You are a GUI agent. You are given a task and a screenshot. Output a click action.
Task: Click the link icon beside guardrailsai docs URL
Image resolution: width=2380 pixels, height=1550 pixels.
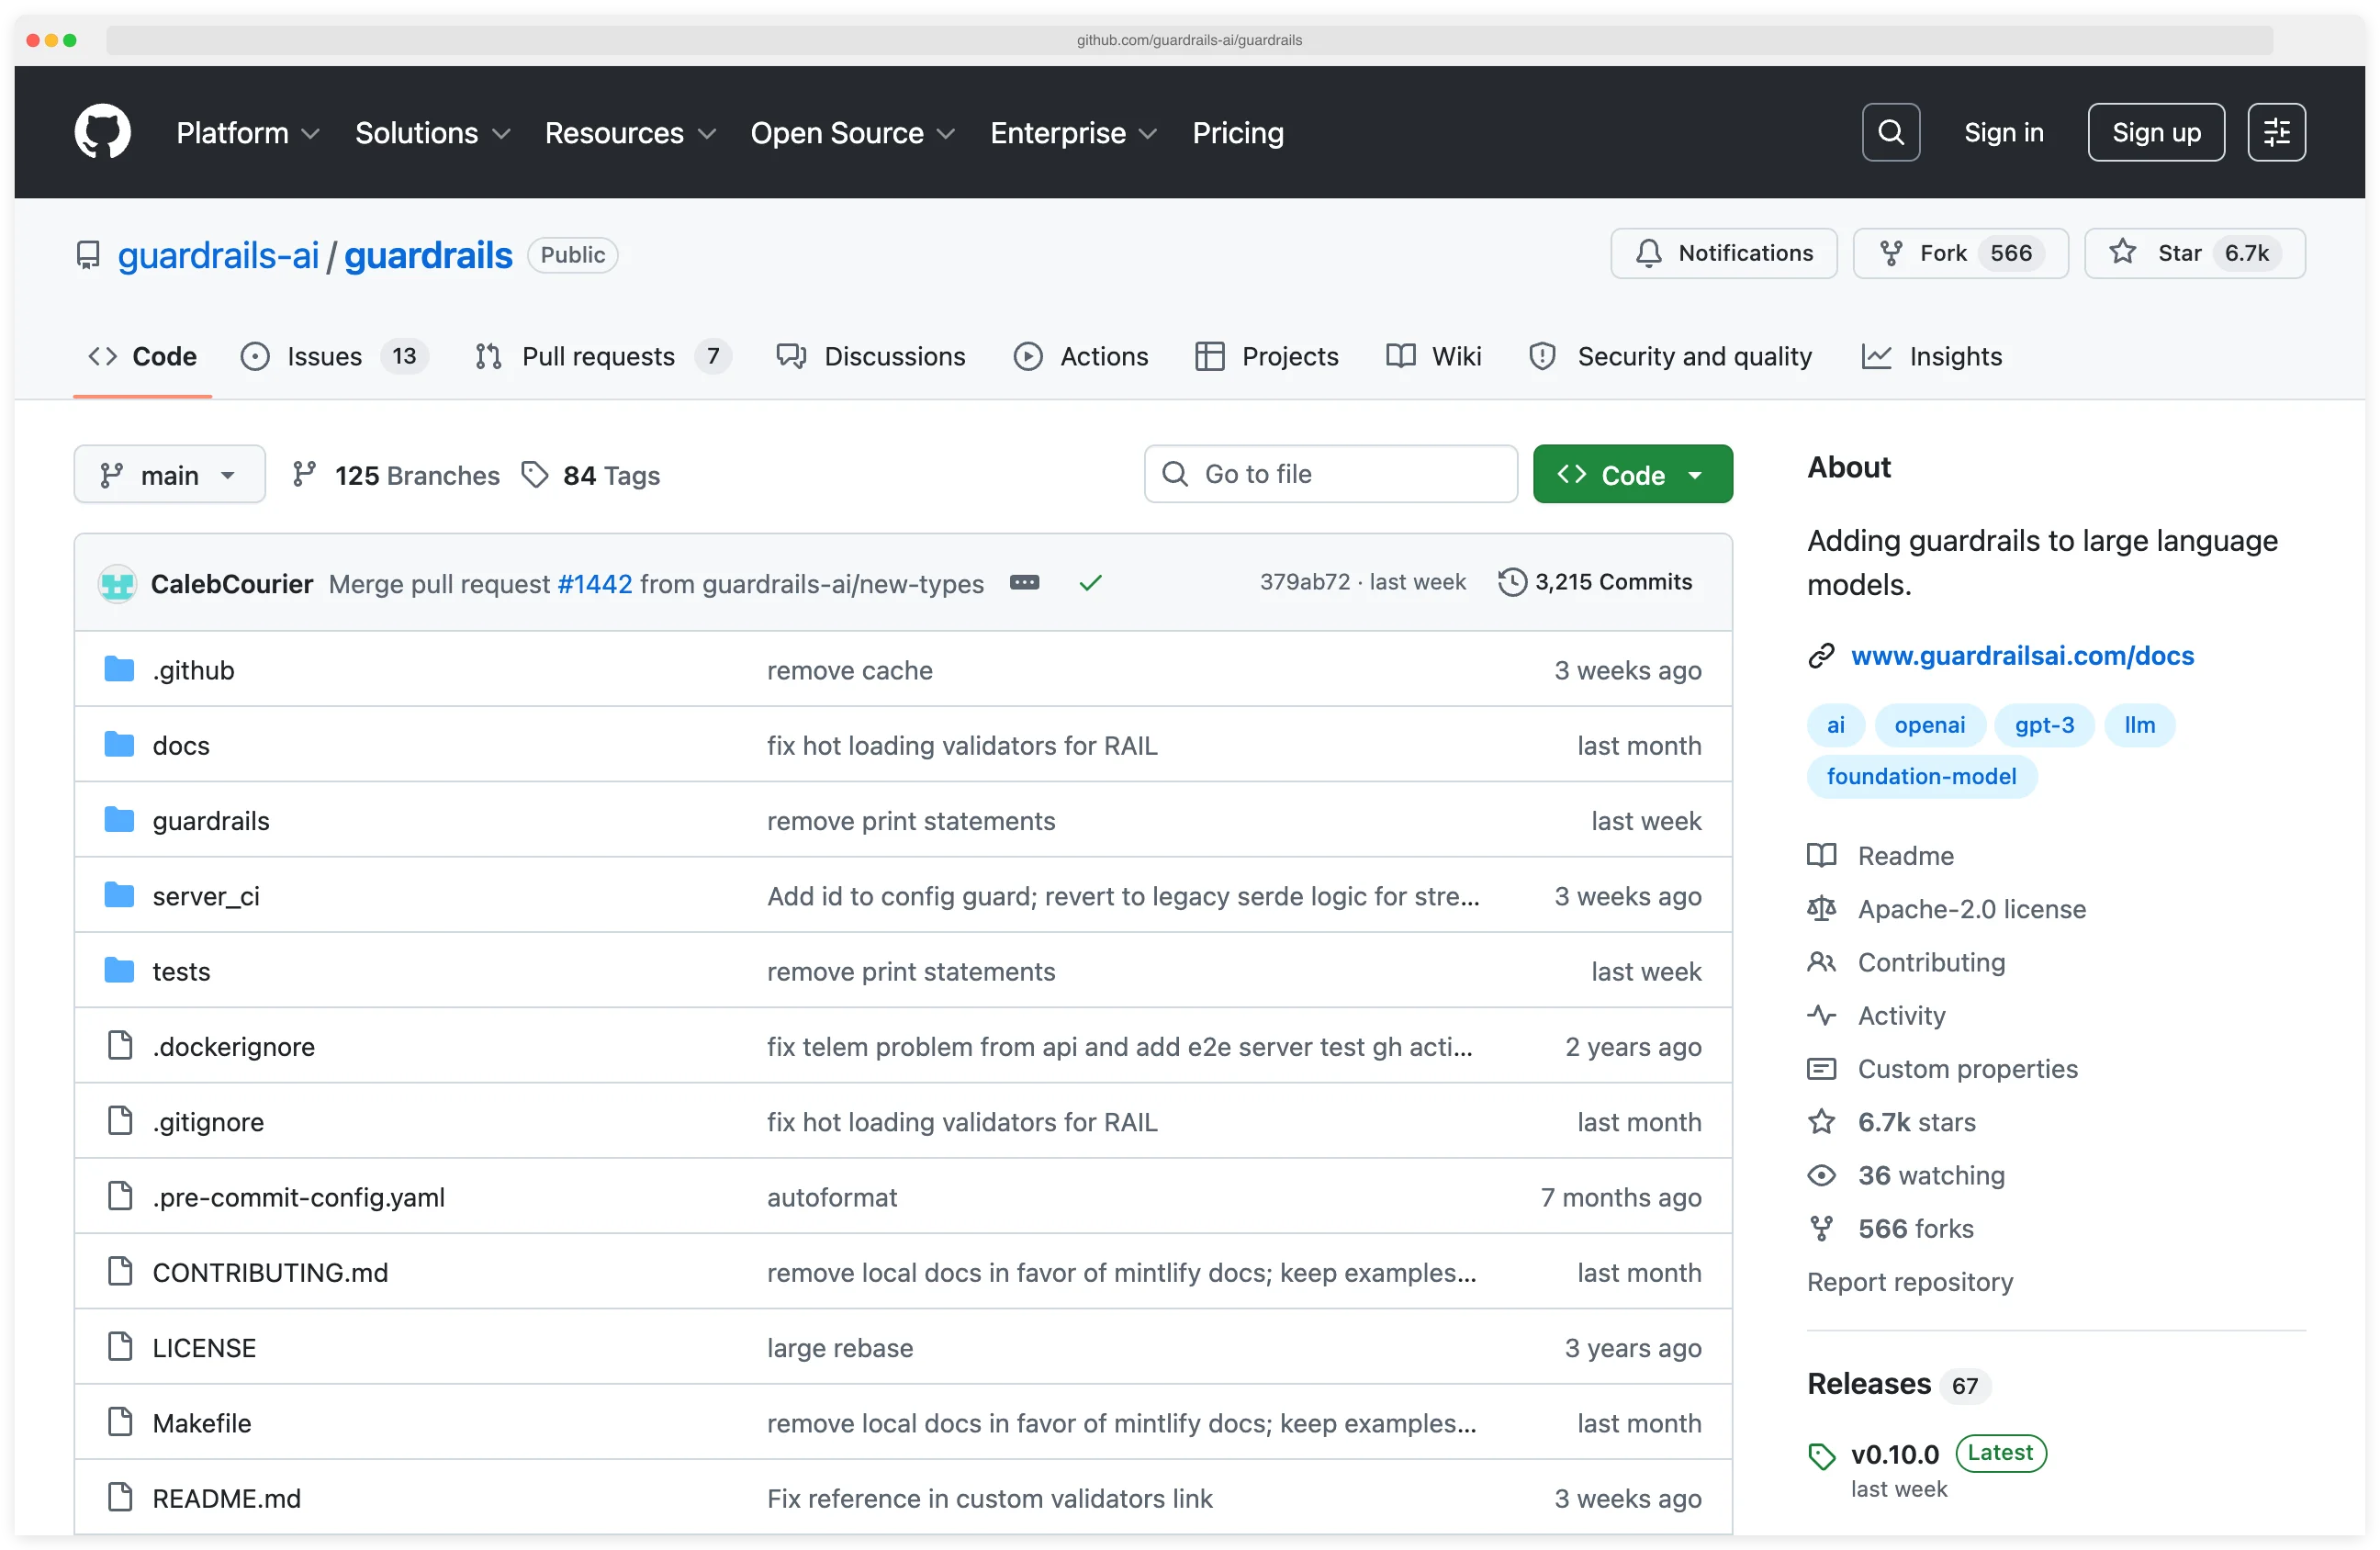(1821, 656)
